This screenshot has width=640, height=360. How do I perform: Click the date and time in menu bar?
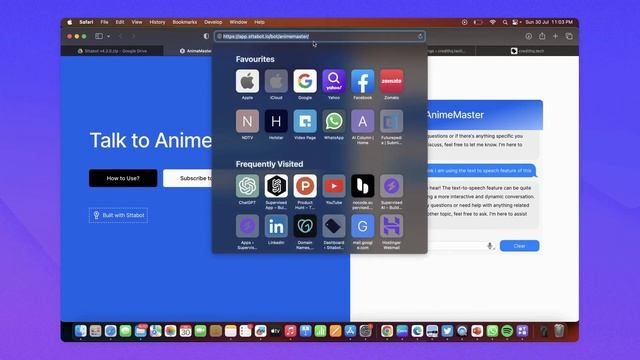tap(549, 22)
